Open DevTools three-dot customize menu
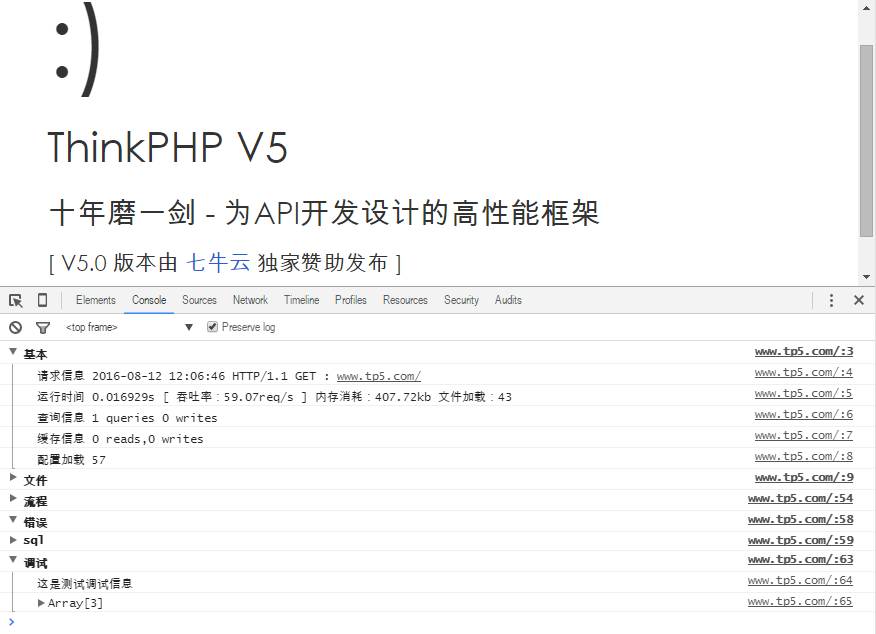Viewport: 876px width, 634px height. pyautogui.click(x=831, y=301)
